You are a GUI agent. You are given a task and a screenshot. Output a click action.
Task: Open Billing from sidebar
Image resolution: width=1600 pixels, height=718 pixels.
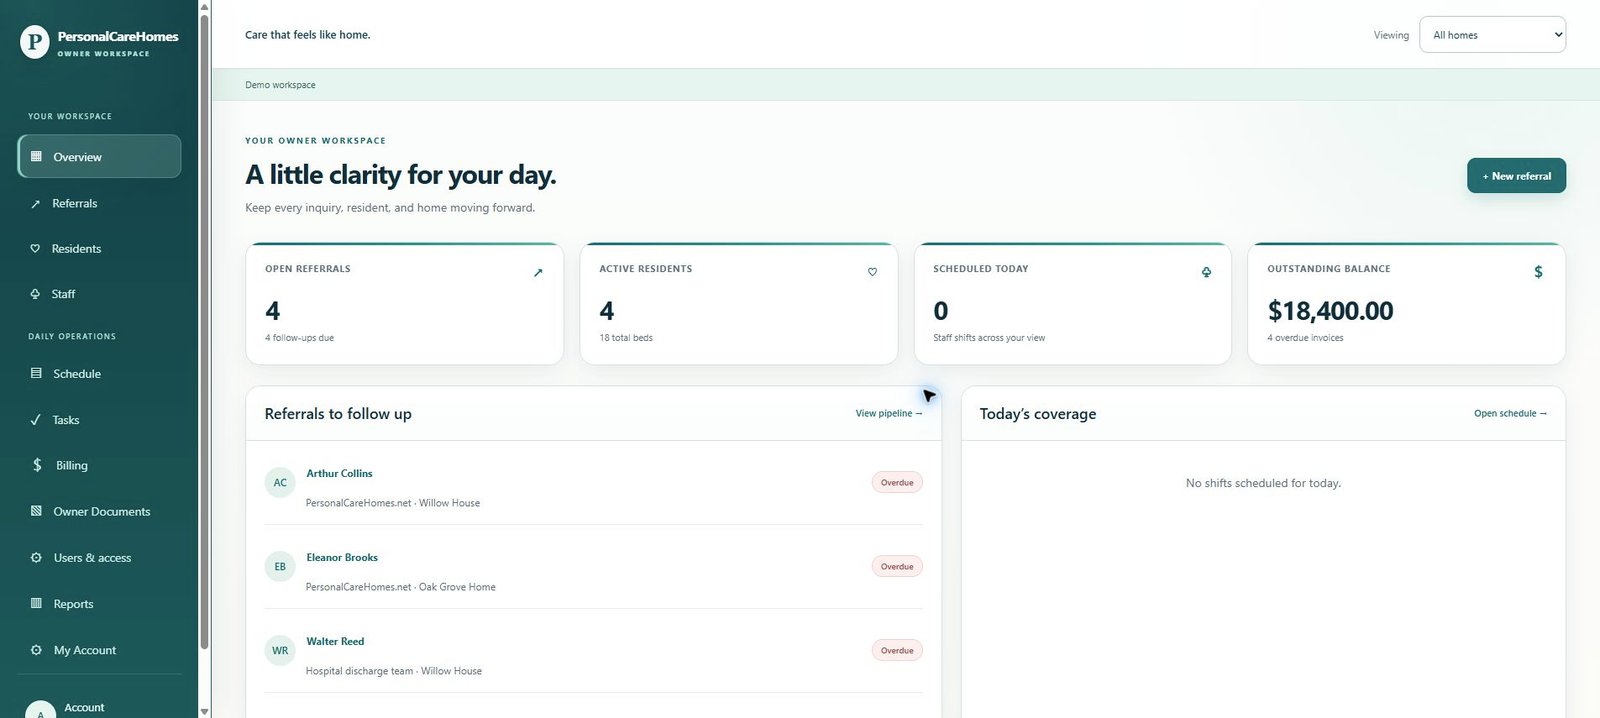coord(99,465)
